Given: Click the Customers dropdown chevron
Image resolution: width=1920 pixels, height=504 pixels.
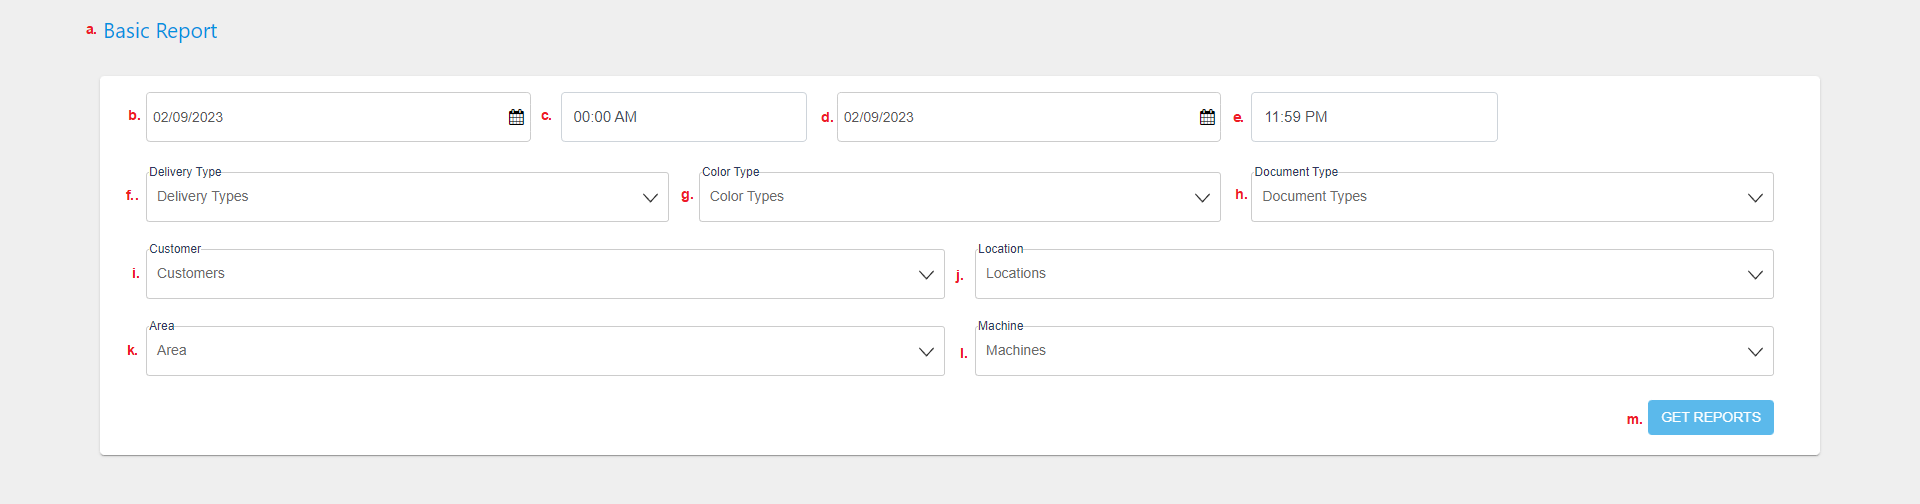Looking at the screenshot, I should (x=926, y=275).
